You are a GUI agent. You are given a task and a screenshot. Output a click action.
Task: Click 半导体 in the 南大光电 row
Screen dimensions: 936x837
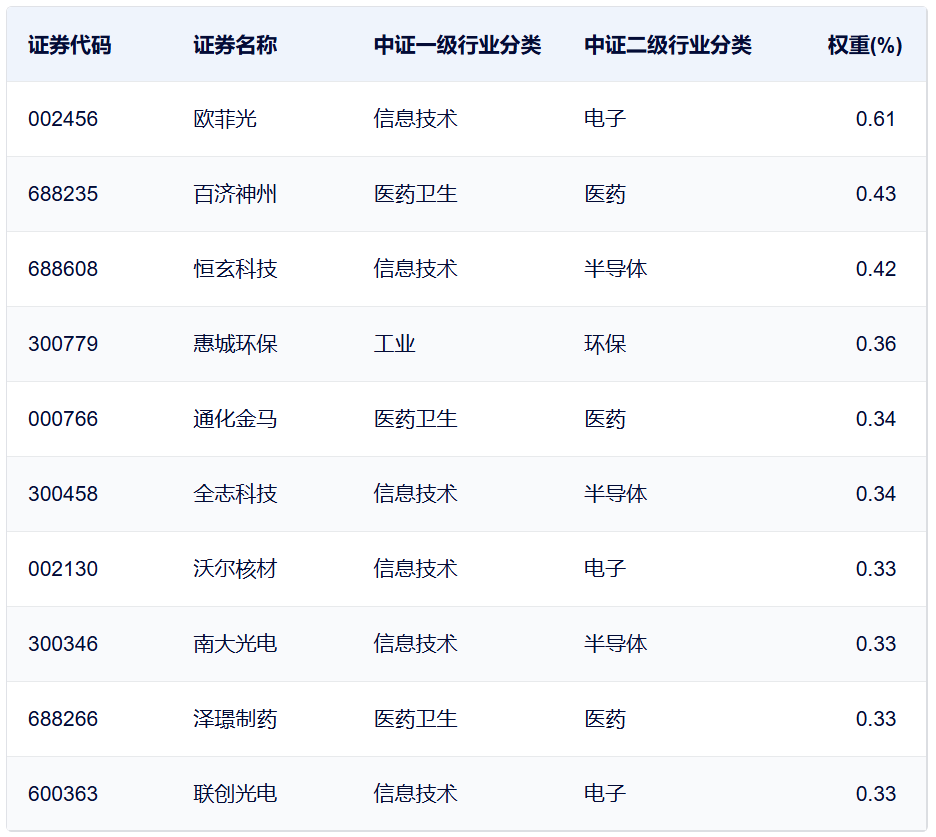(x=615, y=644)
